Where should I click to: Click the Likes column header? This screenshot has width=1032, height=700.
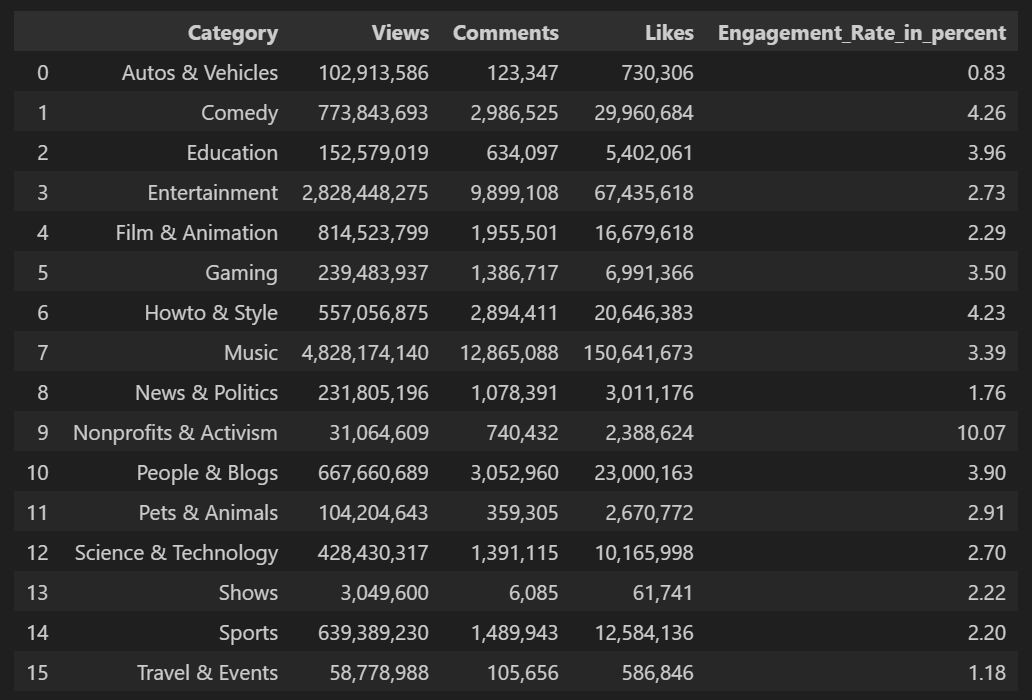coord(669,33)
